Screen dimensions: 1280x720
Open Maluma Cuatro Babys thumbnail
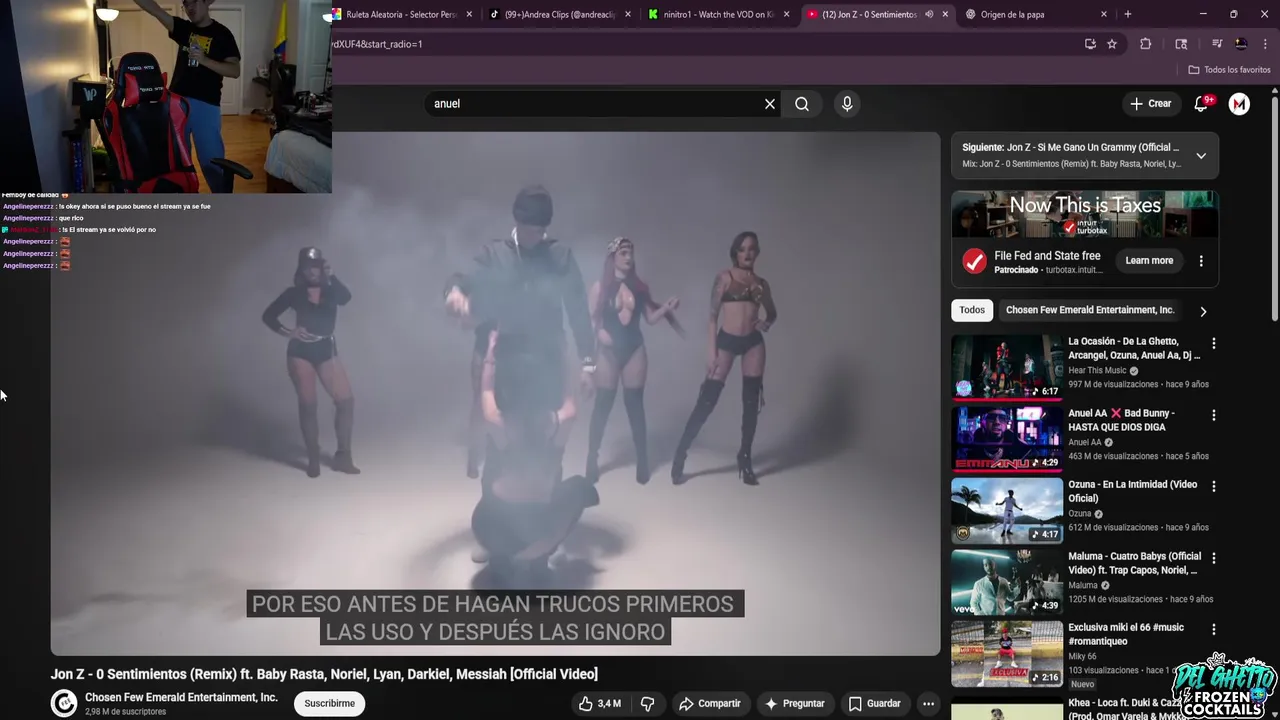click(1007, 581)
